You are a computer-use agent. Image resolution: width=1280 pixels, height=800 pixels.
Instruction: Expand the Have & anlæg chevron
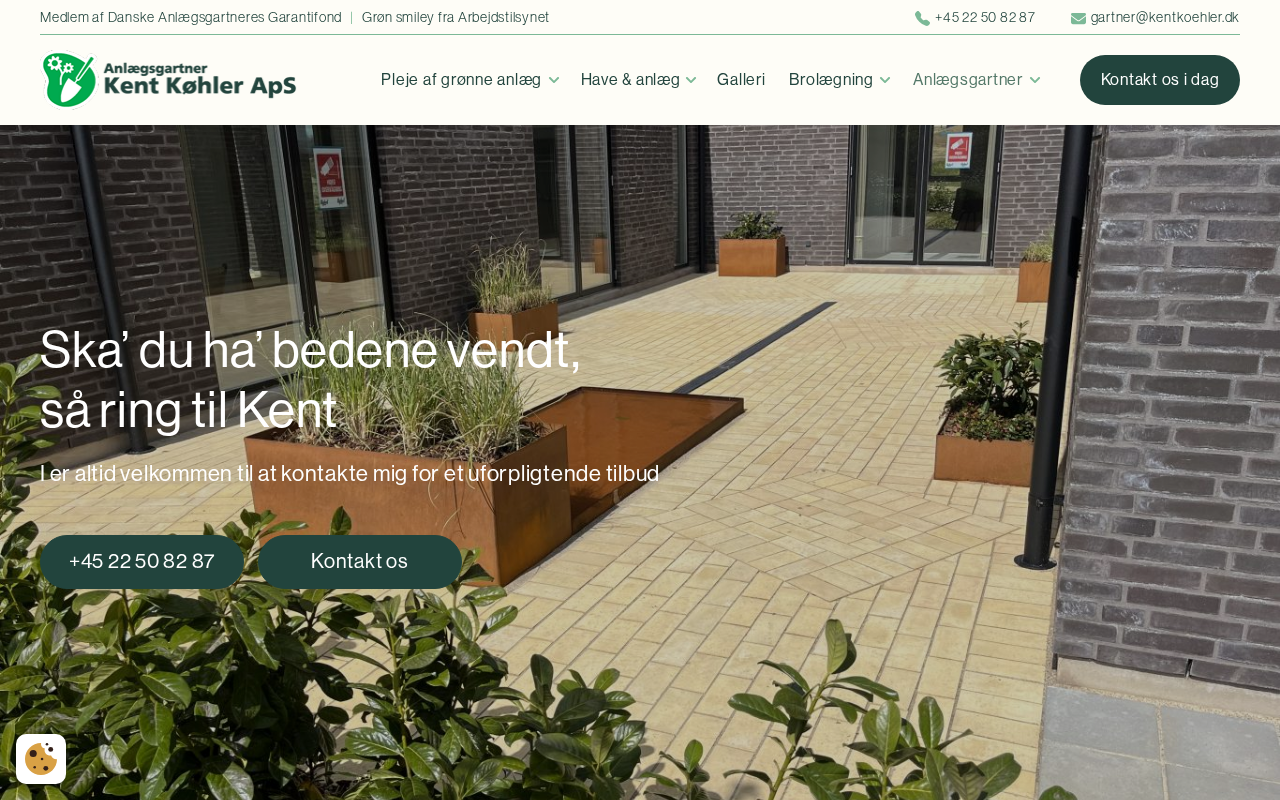(x=691, y=80)
